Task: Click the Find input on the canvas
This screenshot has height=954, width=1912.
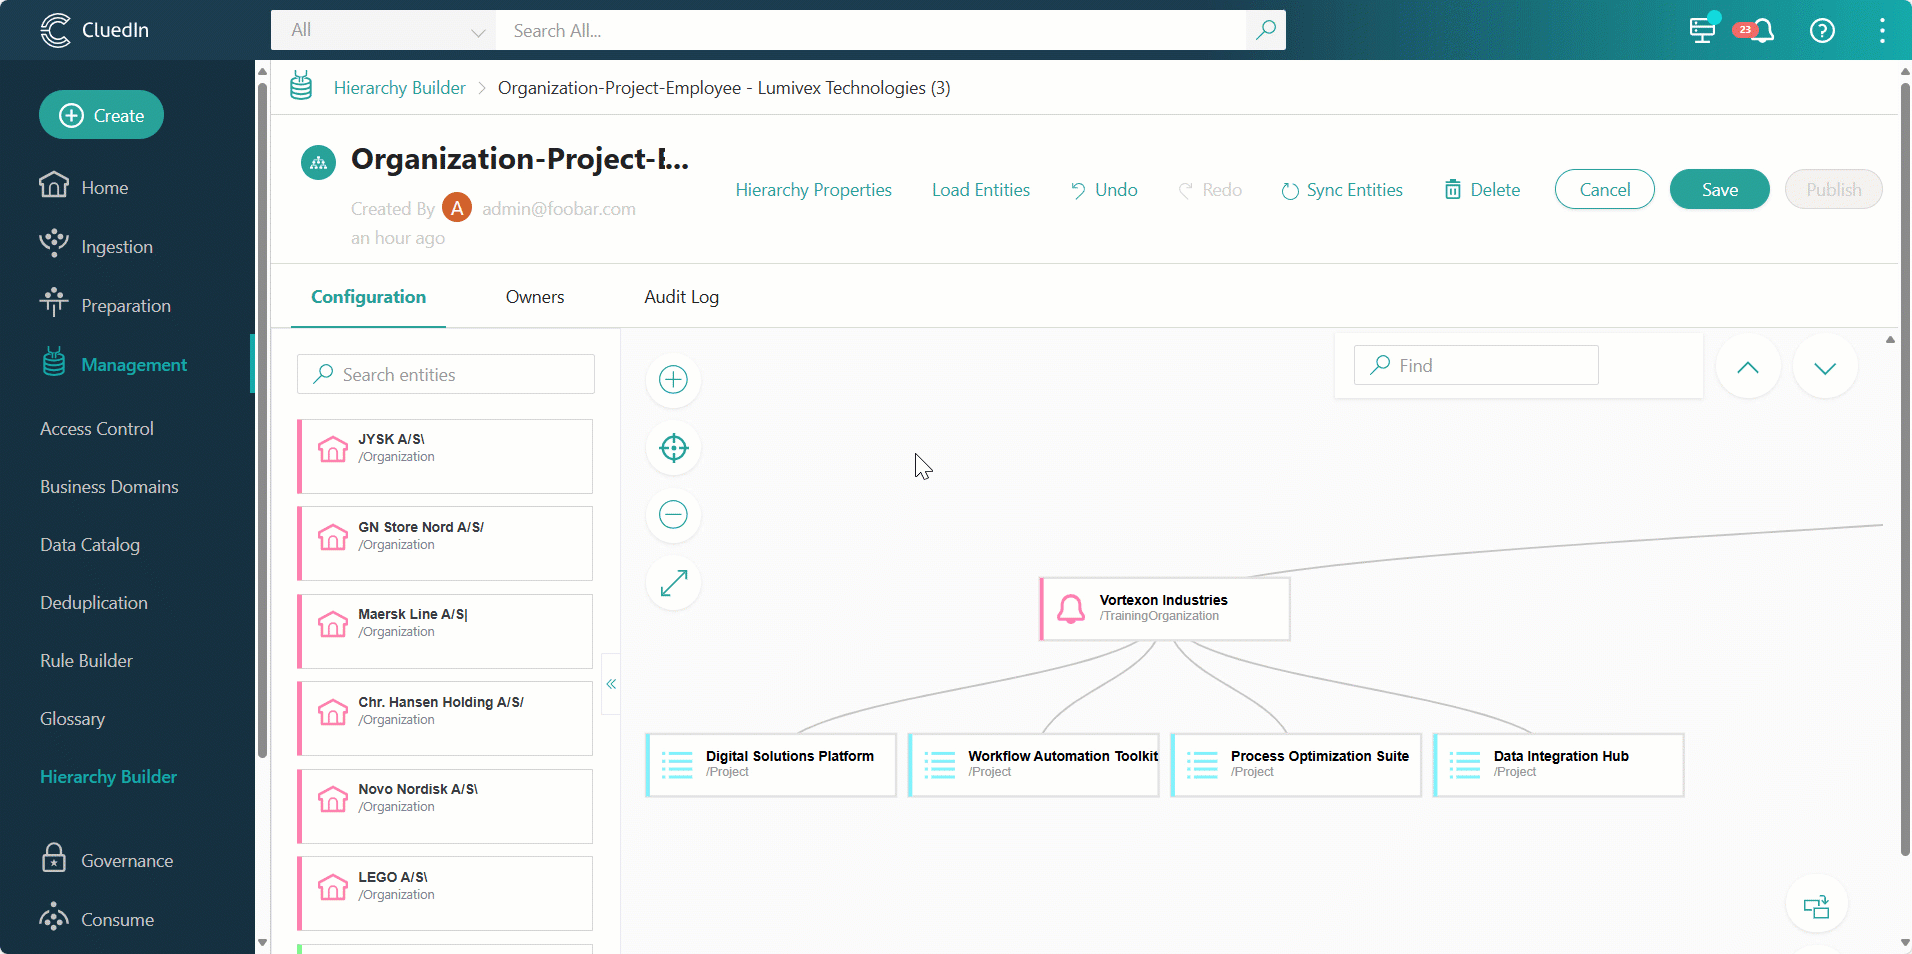Action: coord(1476,365)
